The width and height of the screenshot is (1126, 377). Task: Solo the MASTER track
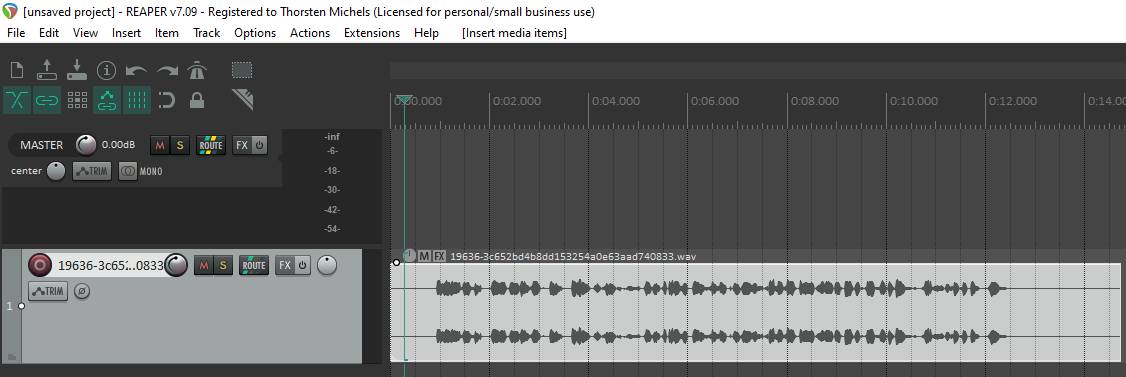(180, 146)
